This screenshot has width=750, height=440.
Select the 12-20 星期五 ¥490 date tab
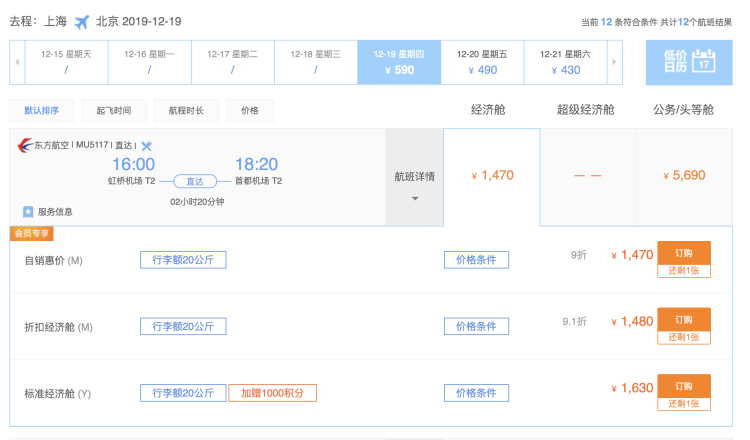click(482, 62)
